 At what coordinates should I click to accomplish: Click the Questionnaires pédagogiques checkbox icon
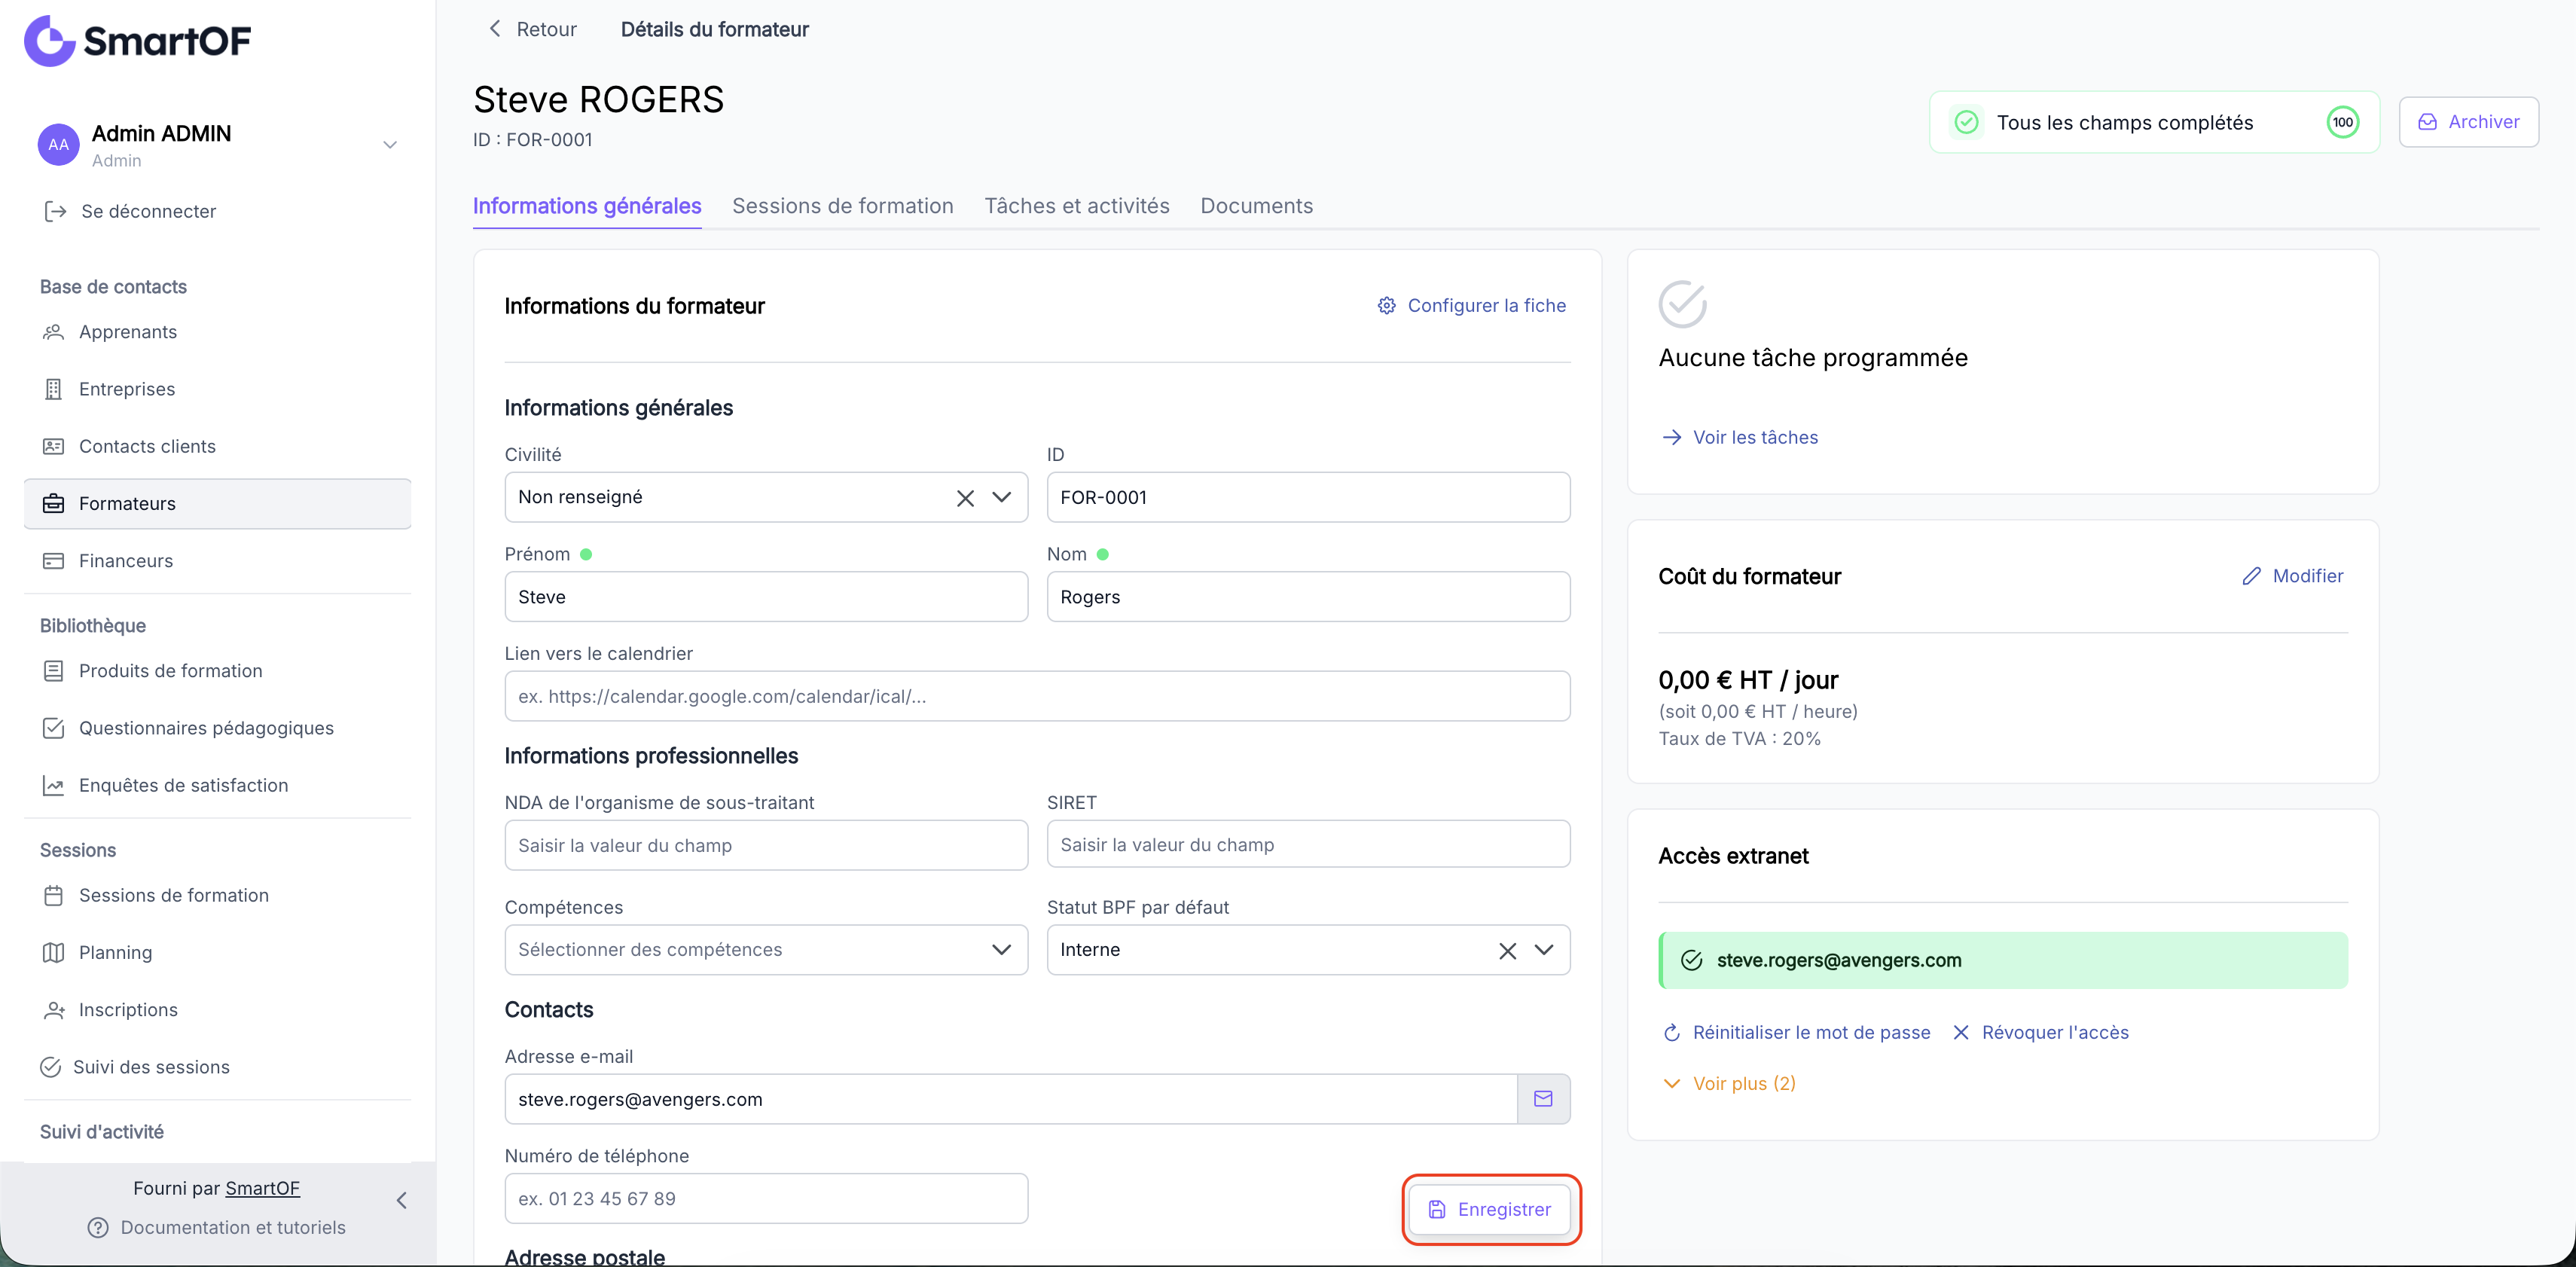click(x=54, y=728)
